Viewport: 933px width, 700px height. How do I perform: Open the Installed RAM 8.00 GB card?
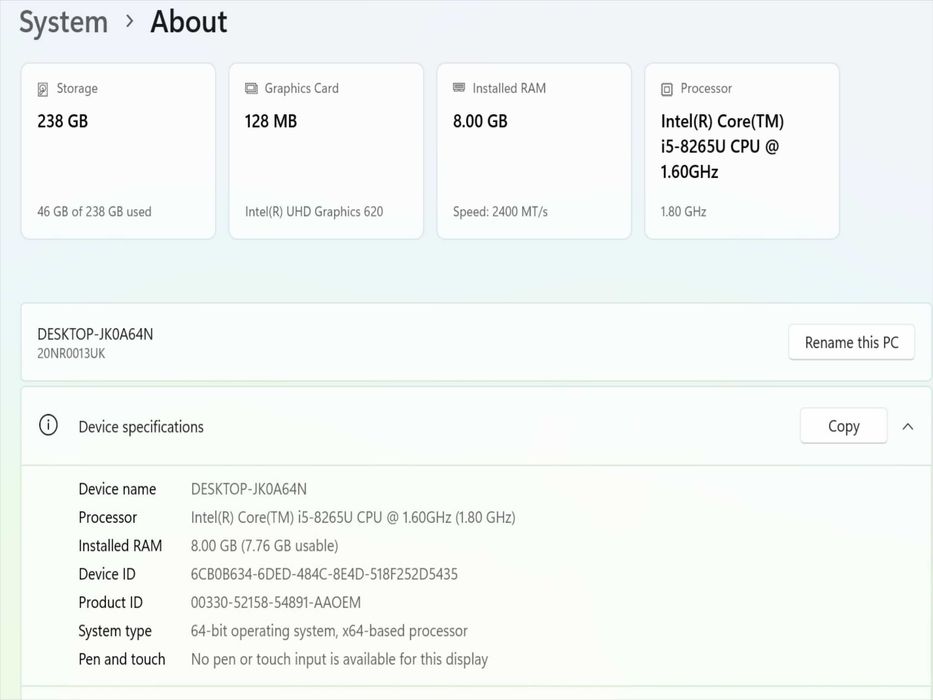534,151
